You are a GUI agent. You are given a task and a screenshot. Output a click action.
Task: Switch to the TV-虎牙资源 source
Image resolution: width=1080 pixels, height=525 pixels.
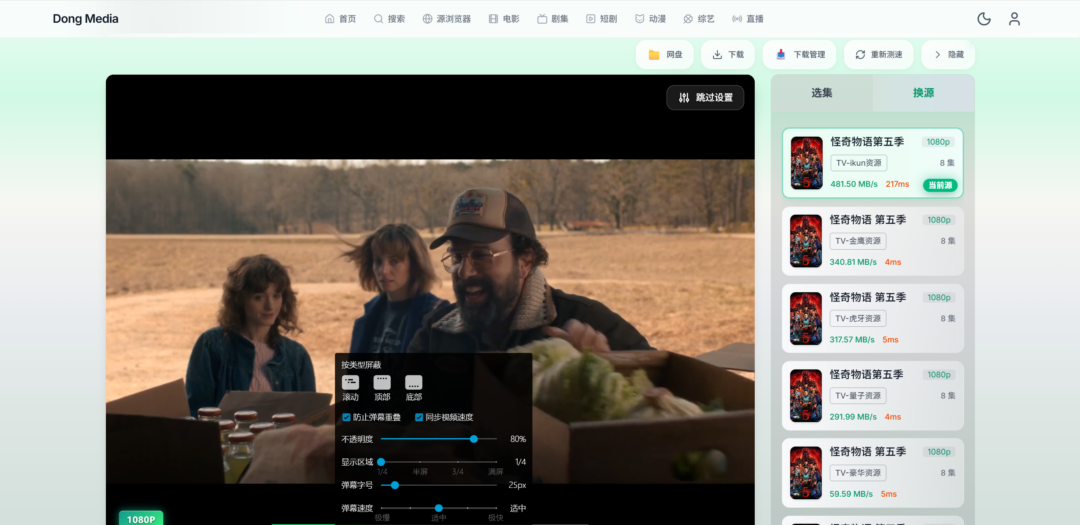click(x=873, y=318)
